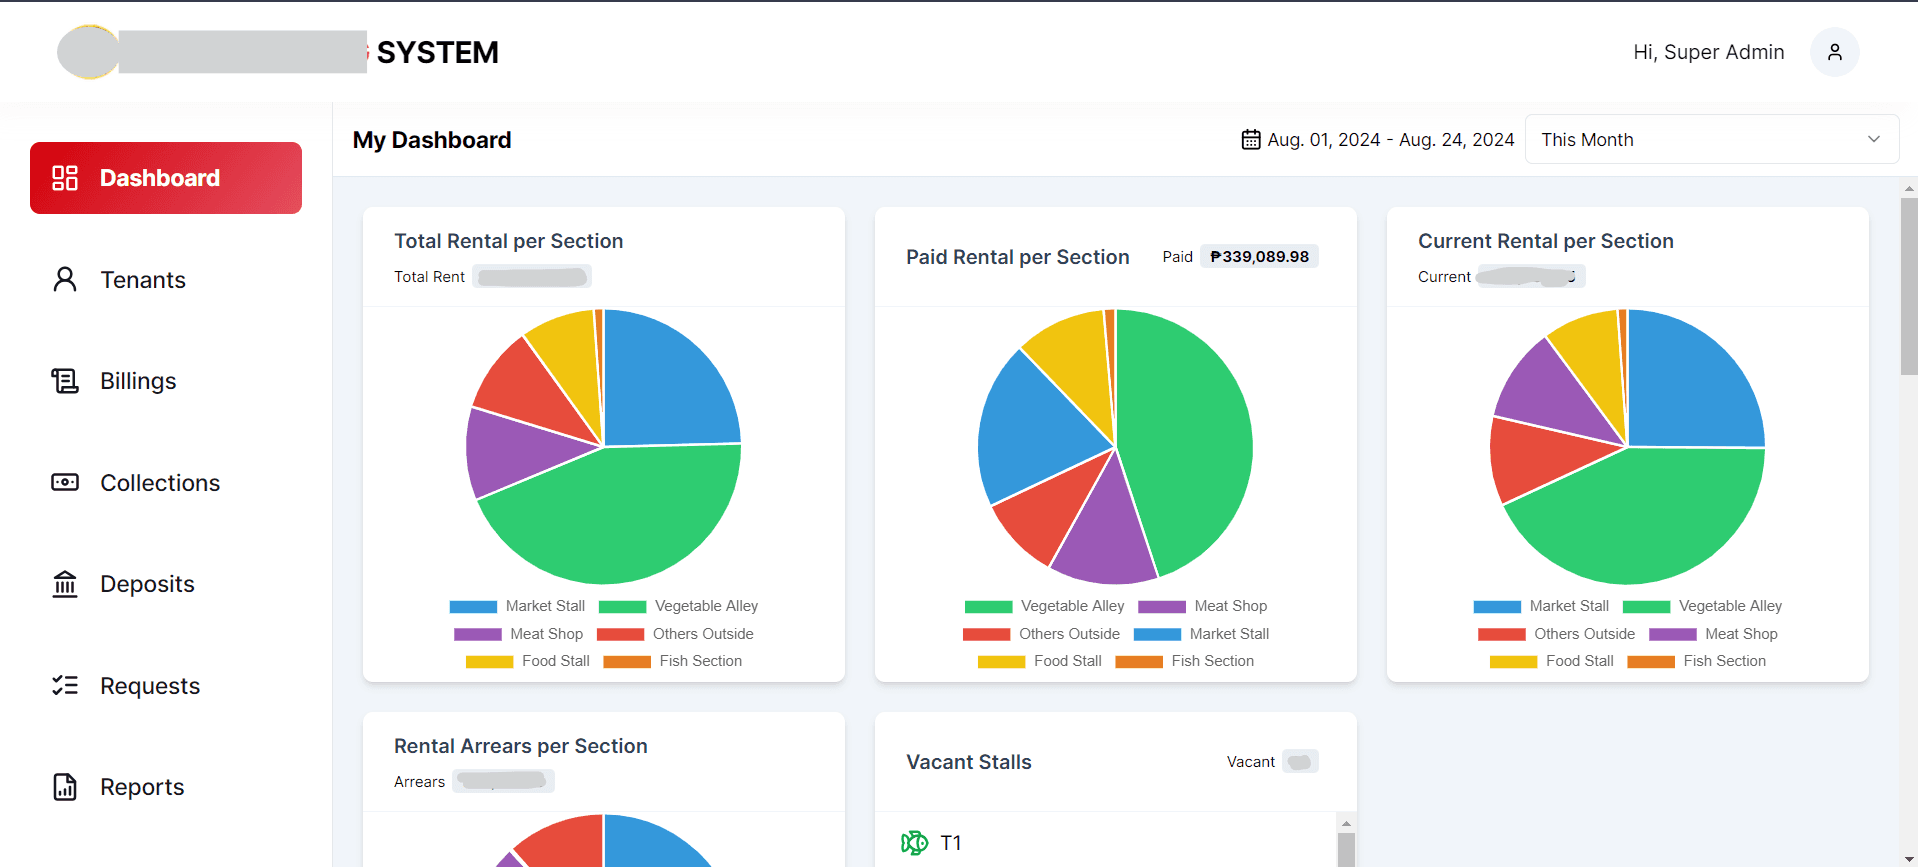Click the dropdown chevron arrow for period
Image resolution: width=1918 pixels, height=867 pixels.
(x=1874, y=140)
